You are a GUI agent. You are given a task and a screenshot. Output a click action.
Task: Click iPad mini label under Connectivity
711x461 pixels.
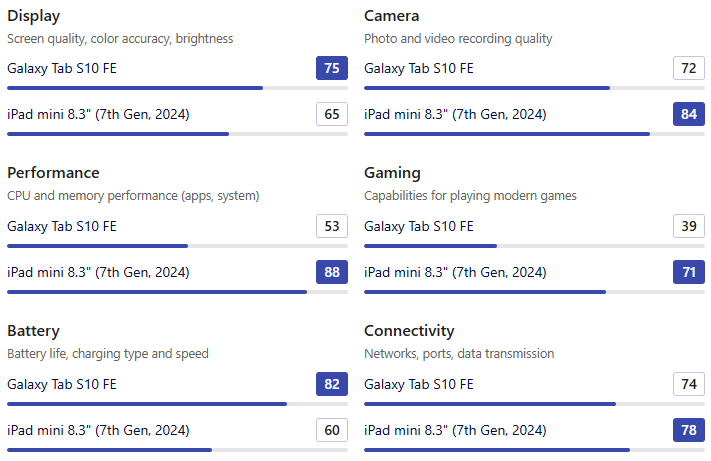coord(455,430)
